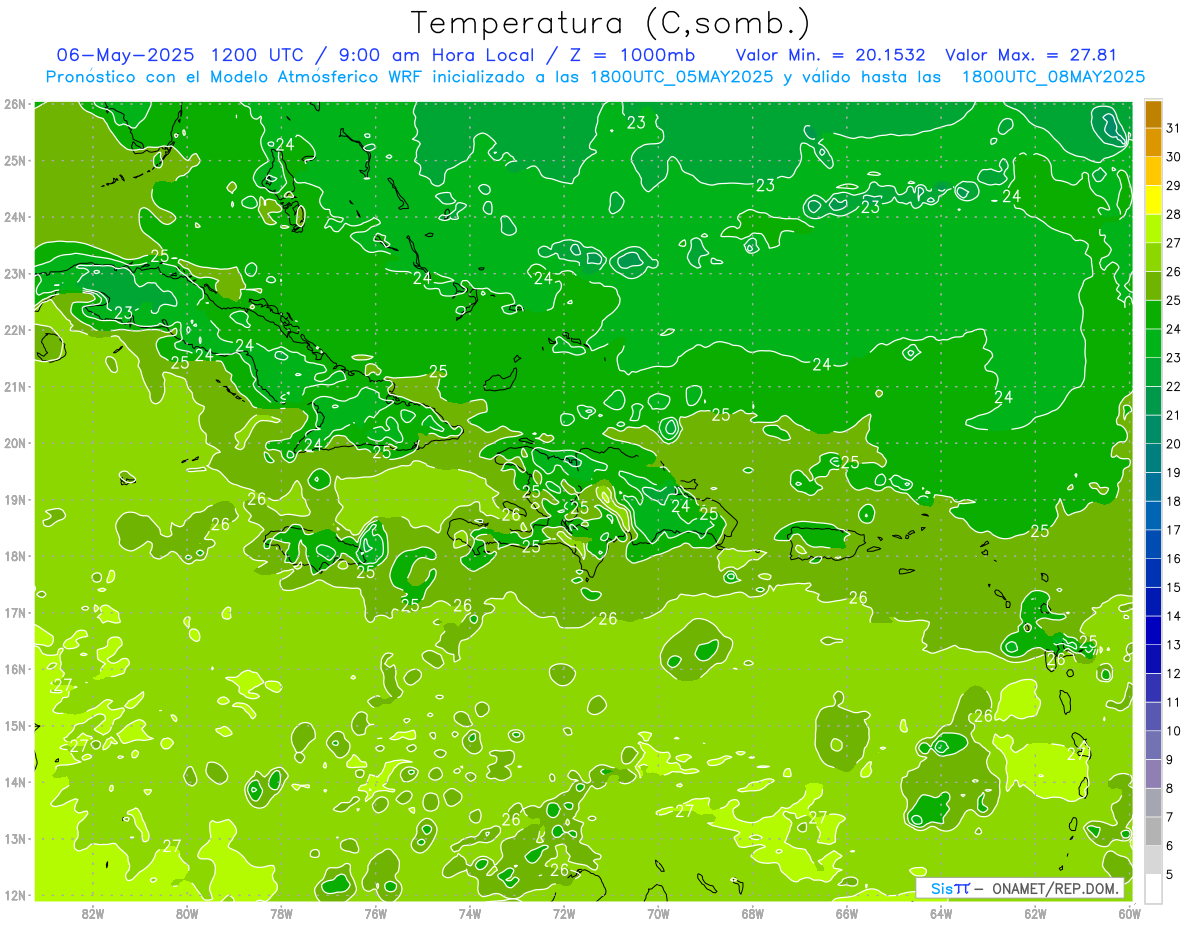Click the longitude axis label '72W'
The width and height of the screenshot is (1200, 927).
point(564,912)
